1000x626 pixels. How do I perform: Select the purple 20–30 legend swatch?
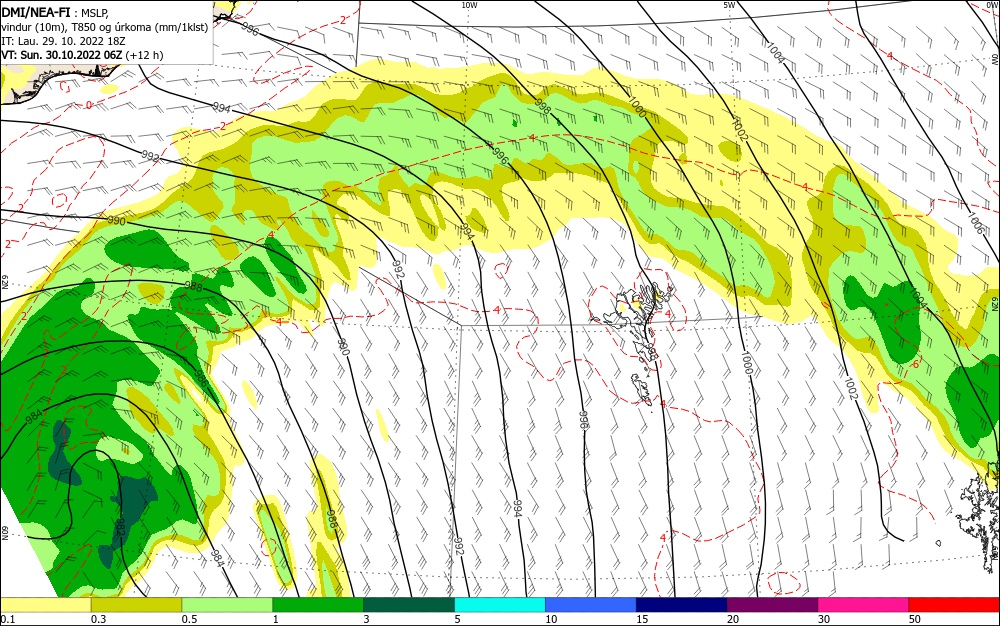pos(772,605)
